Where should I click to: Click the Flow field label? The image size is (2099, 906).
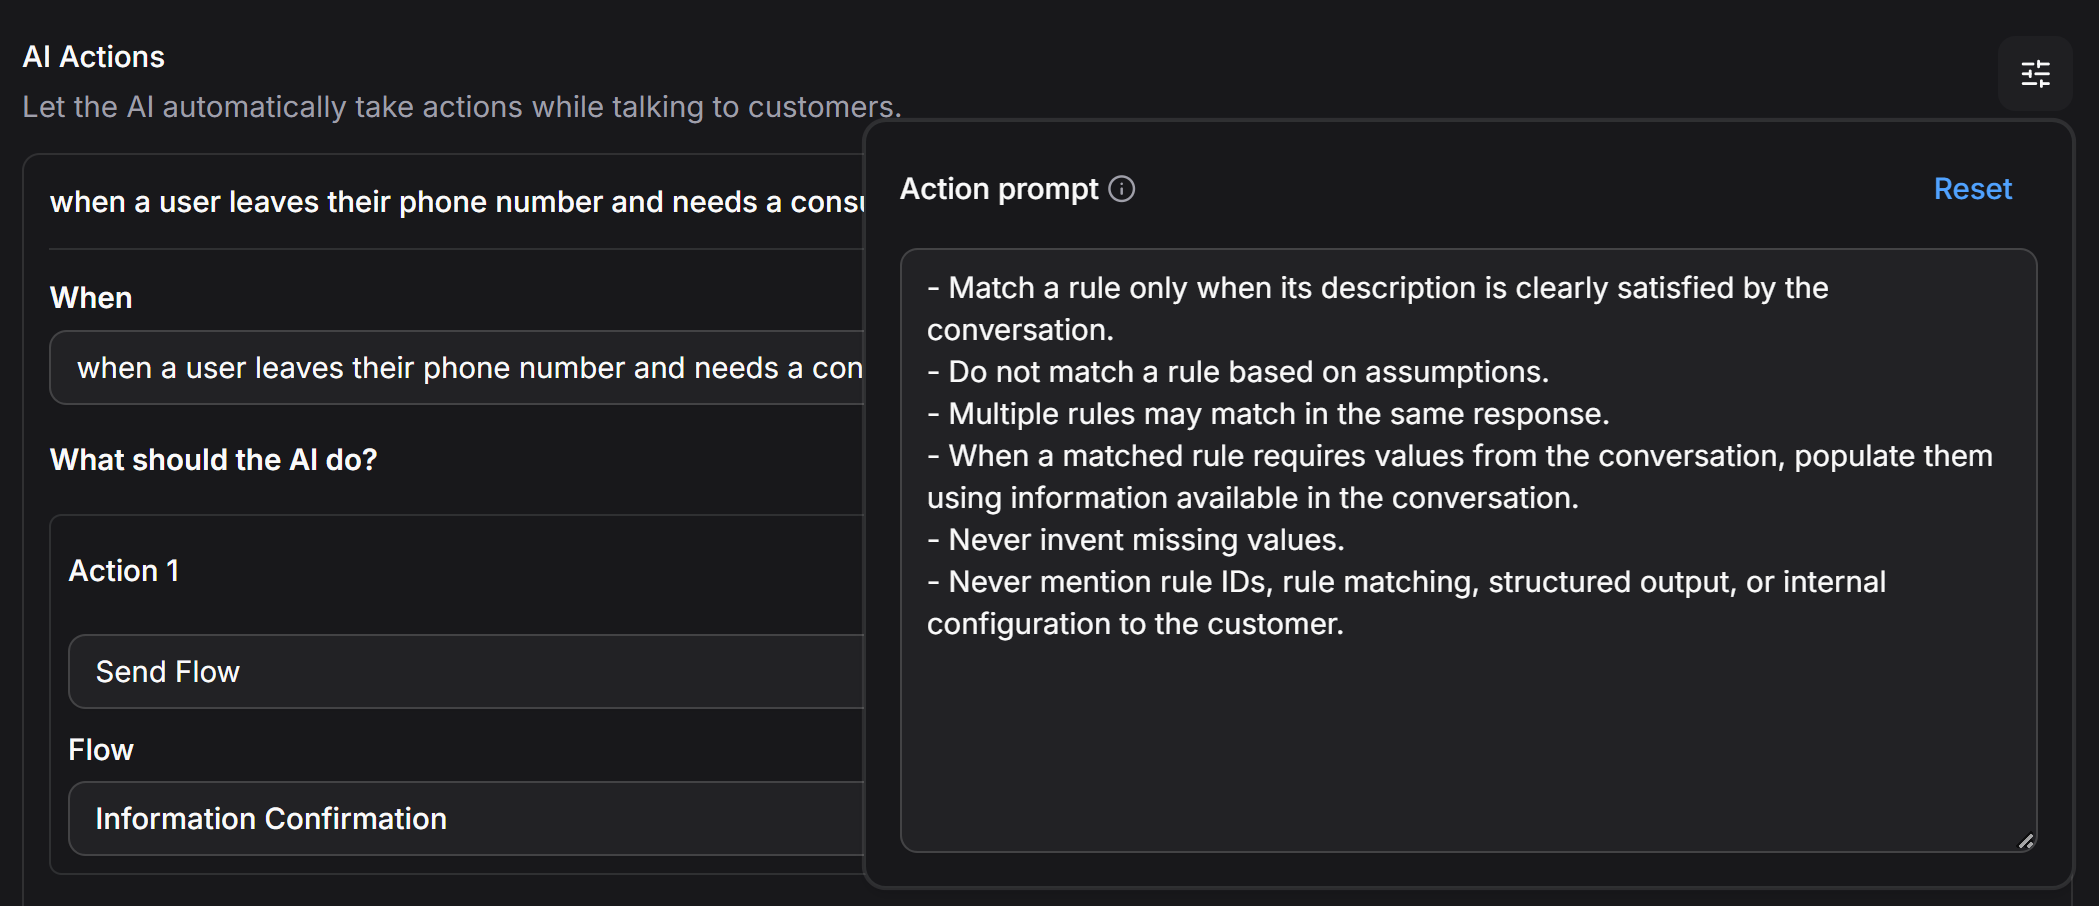(x=101, y=750)
